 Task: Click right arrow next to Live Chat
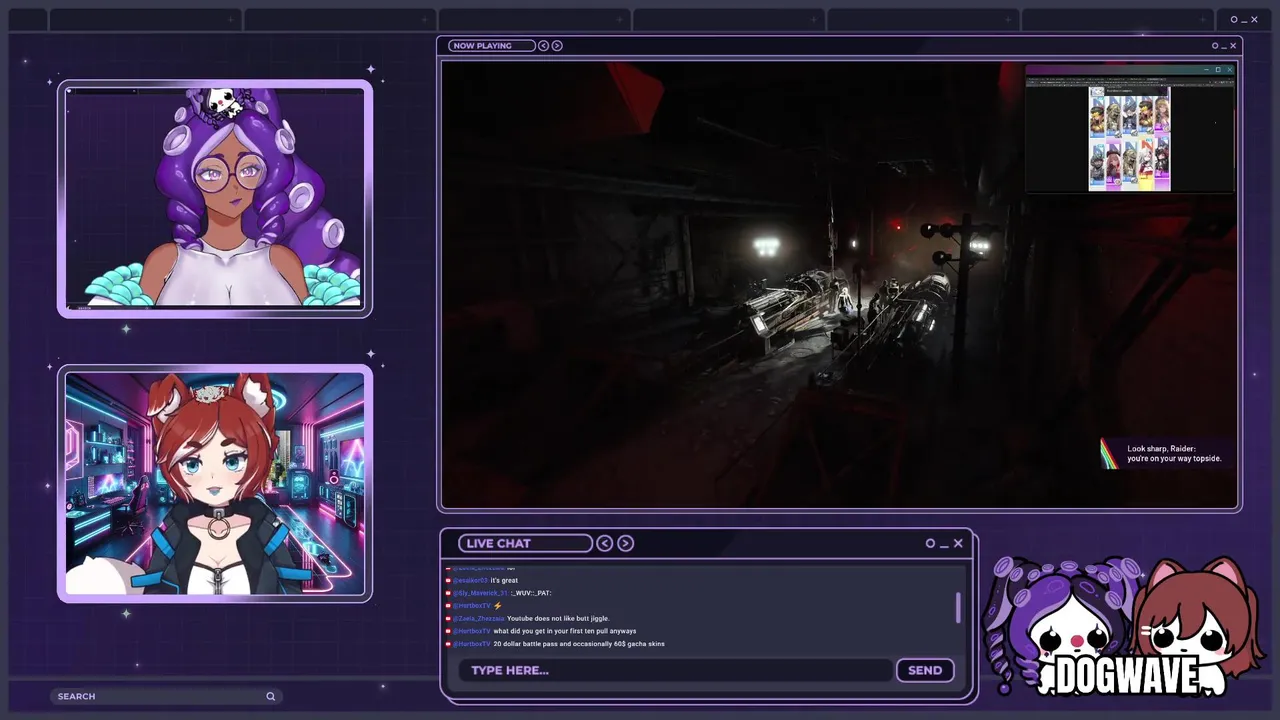click(625, 543)
